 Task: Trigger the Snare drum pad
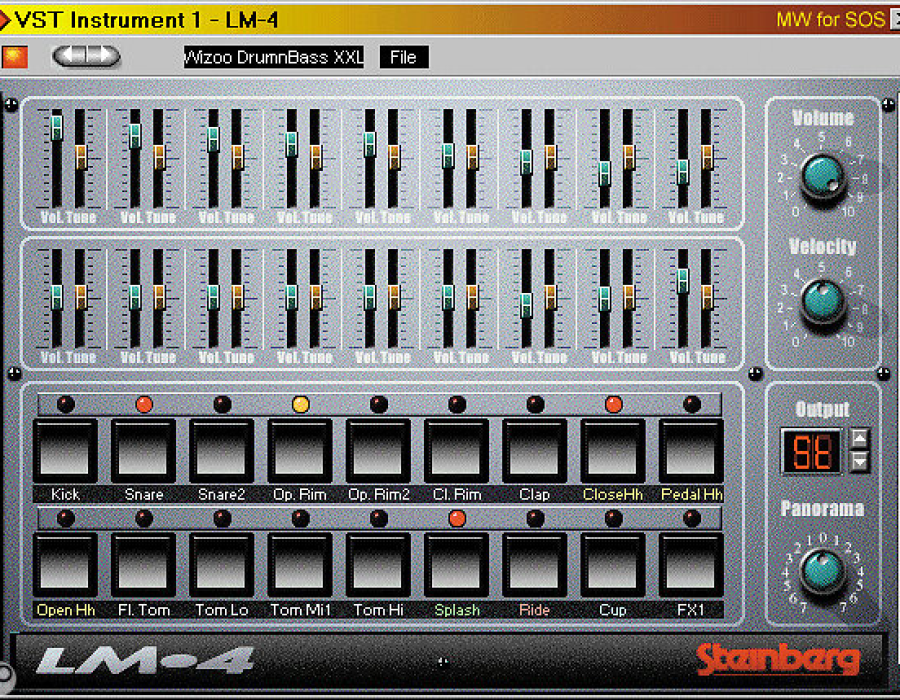point(143,450)
